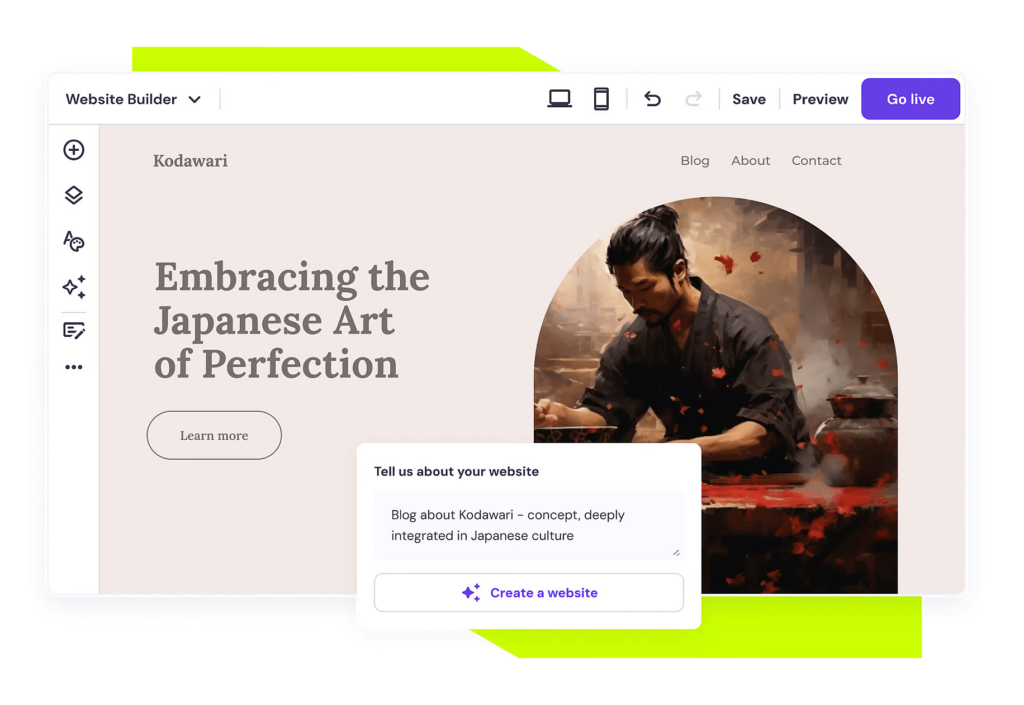1024x705 pixels.
Task: Click the sparkle icon beside Create a website
Action: (470, 592)
